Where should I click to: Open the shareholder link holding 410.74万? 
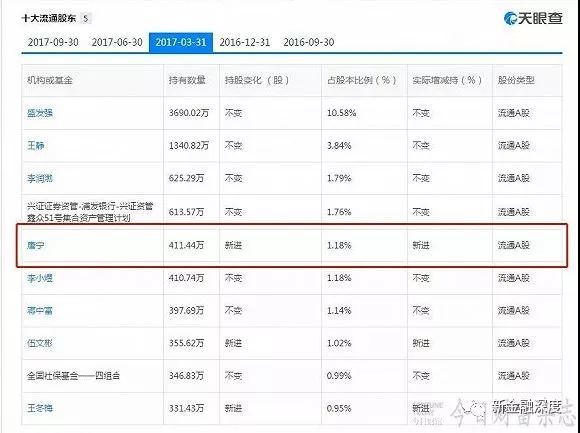(x=40, y=278)
